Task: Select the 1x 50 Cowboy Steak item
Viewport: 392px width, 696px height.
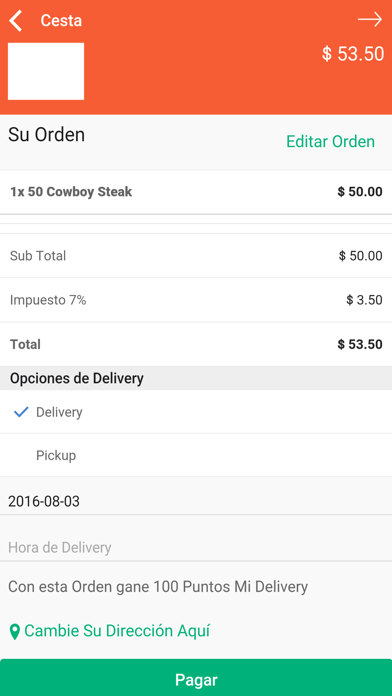Action: [196, 192]
